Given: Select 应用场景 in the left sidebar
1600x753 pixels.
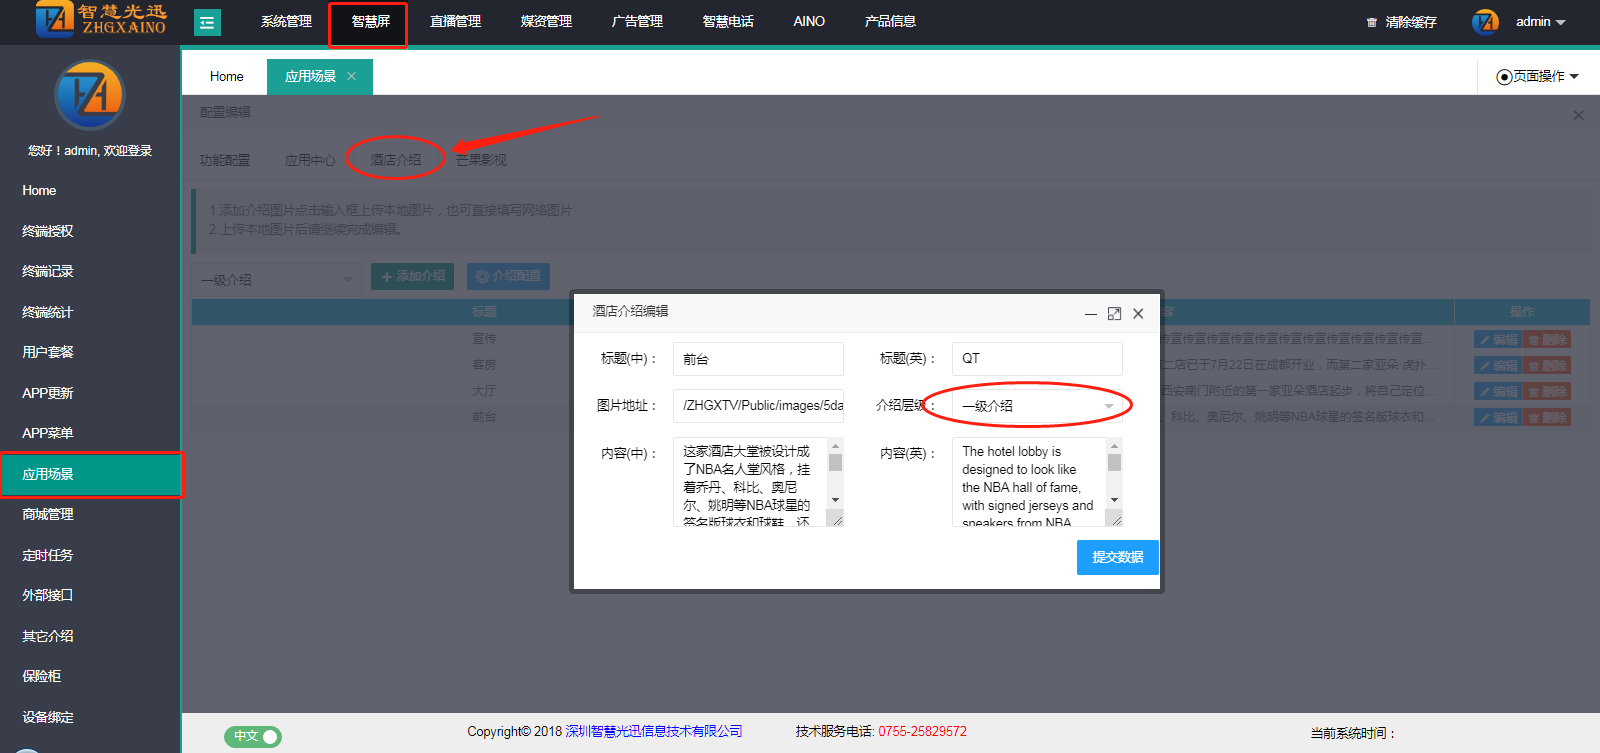Looking at the screenshot, I should click(90, 474).
